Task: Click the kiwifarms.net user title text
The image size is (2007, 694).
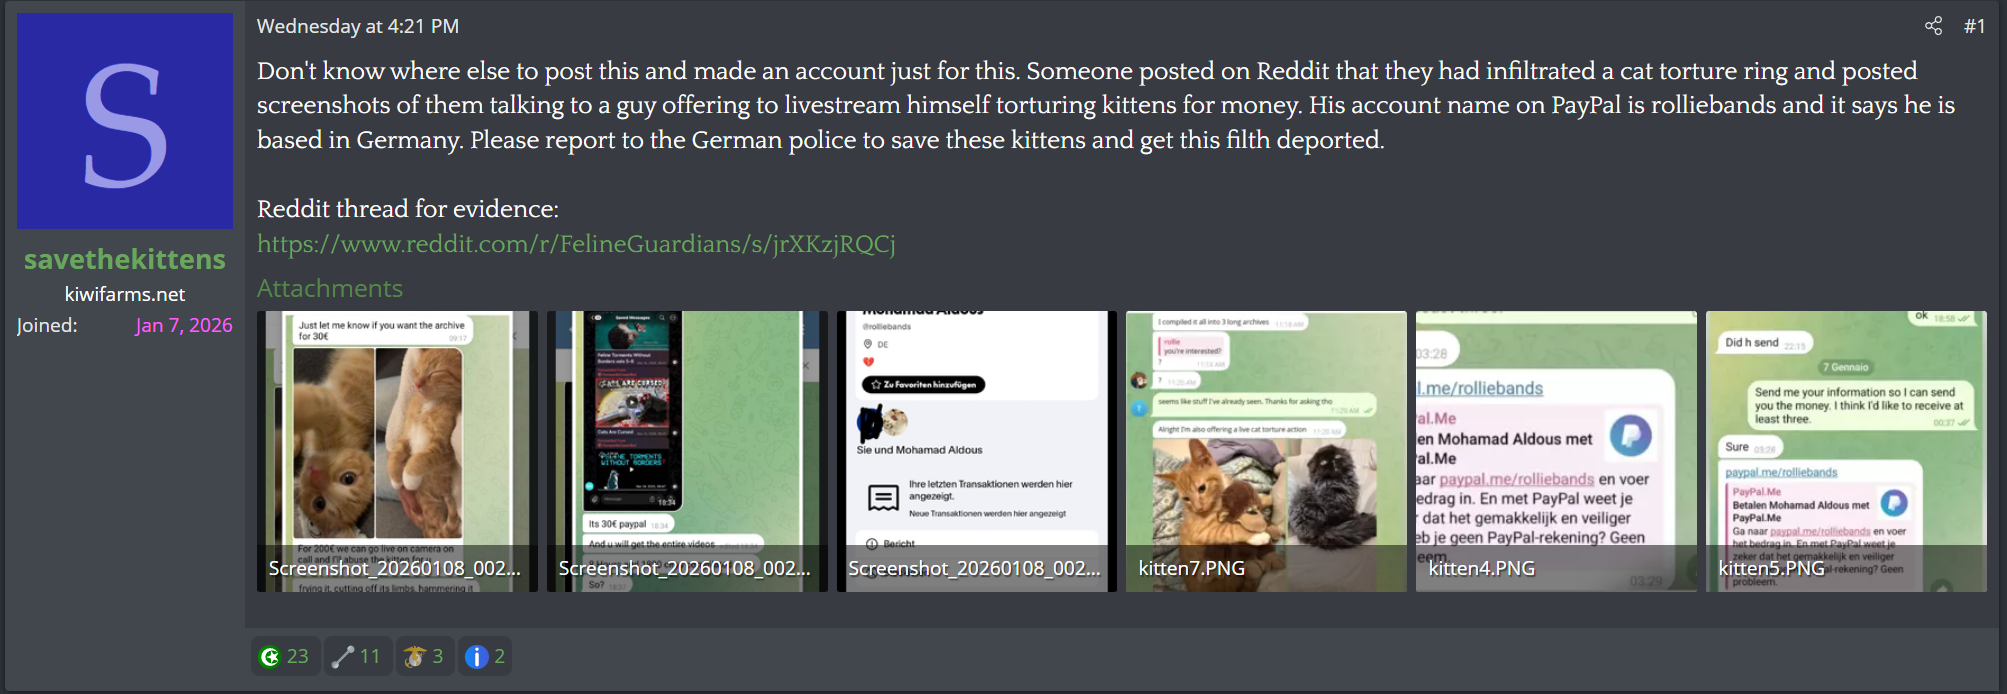Action: tap(125, 294)
